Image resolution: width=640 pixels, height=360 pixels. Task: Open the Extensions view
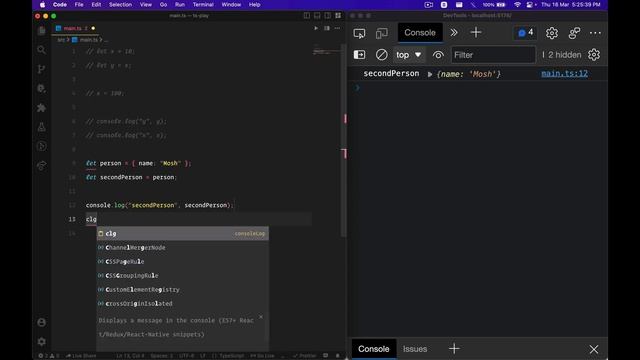pos(42,108)
